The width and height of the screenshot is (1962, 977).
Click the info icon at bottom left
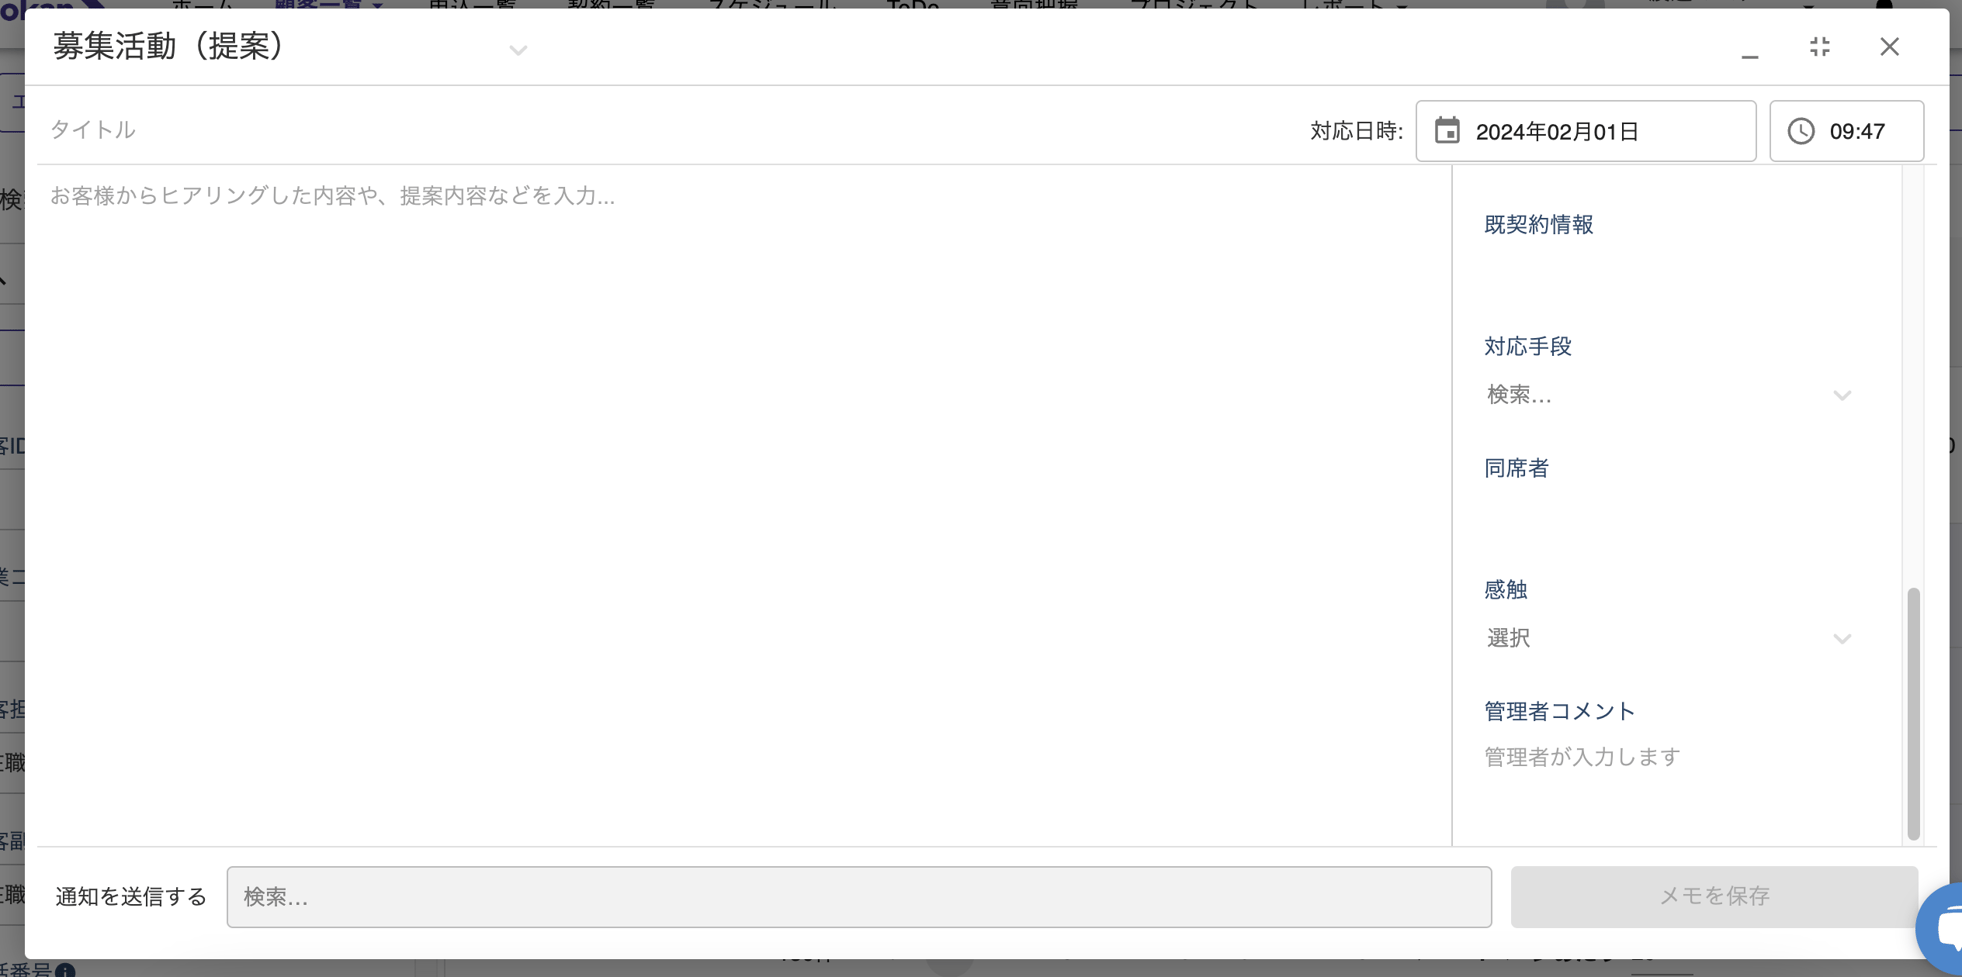pos(65,970)
